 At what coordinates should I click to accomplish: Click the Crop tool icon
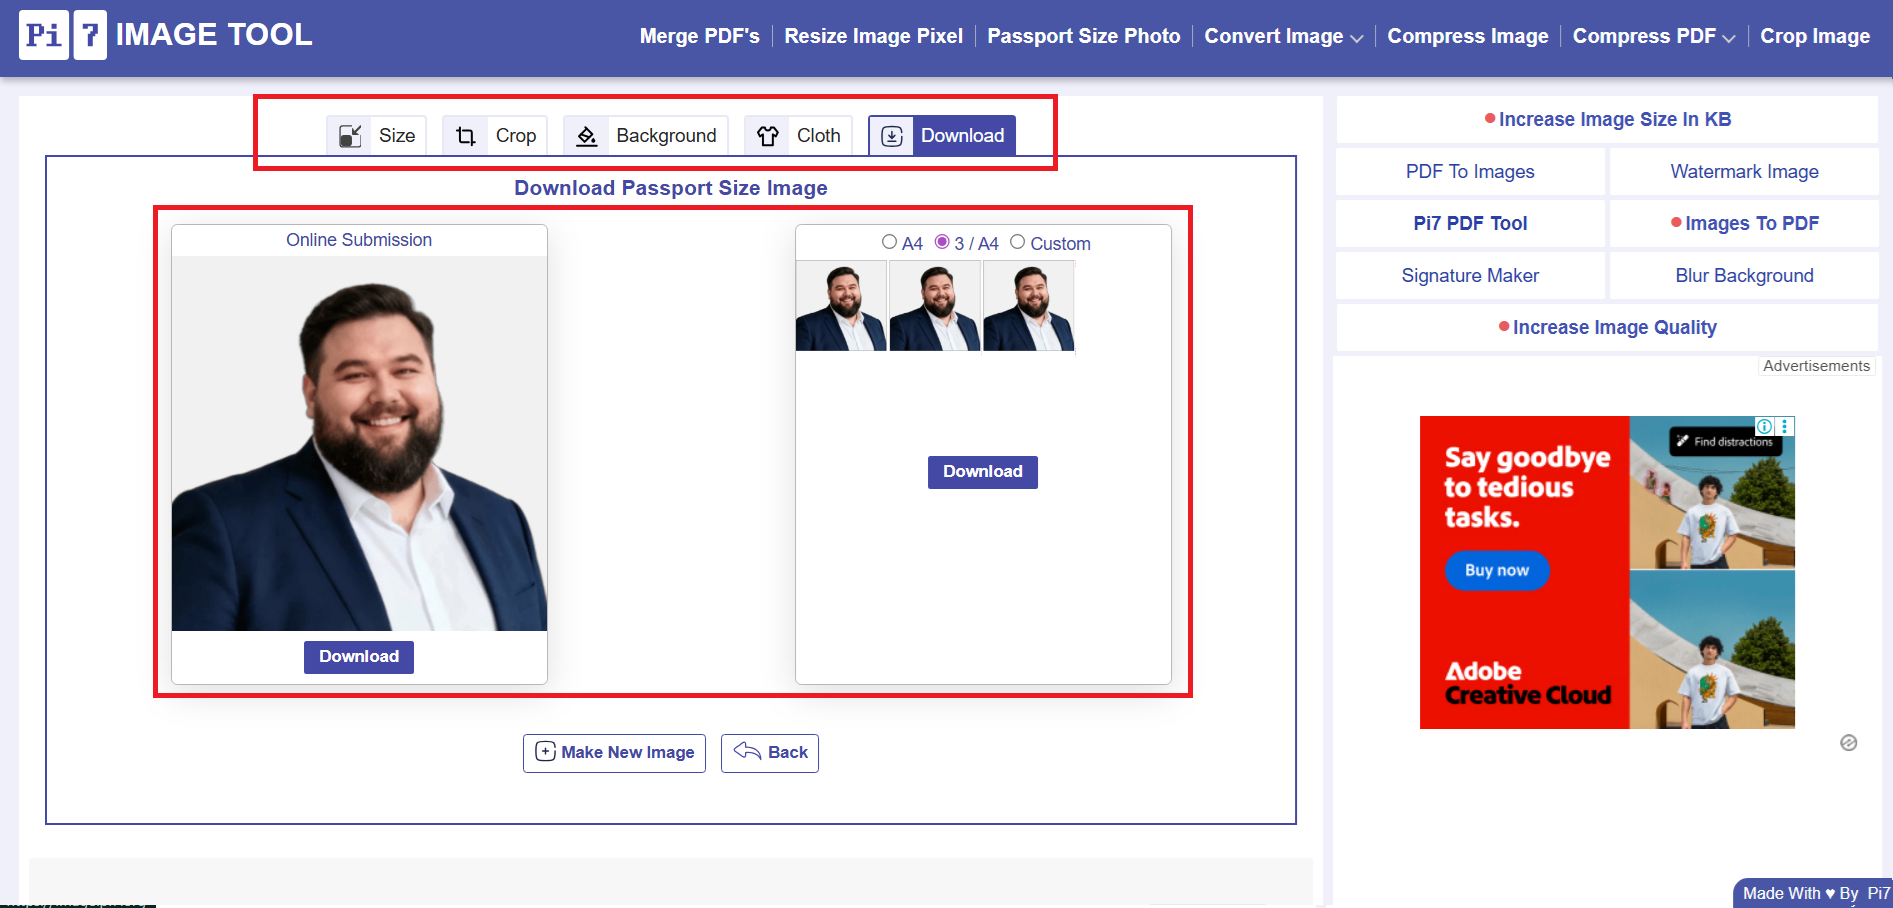(466, 136)
